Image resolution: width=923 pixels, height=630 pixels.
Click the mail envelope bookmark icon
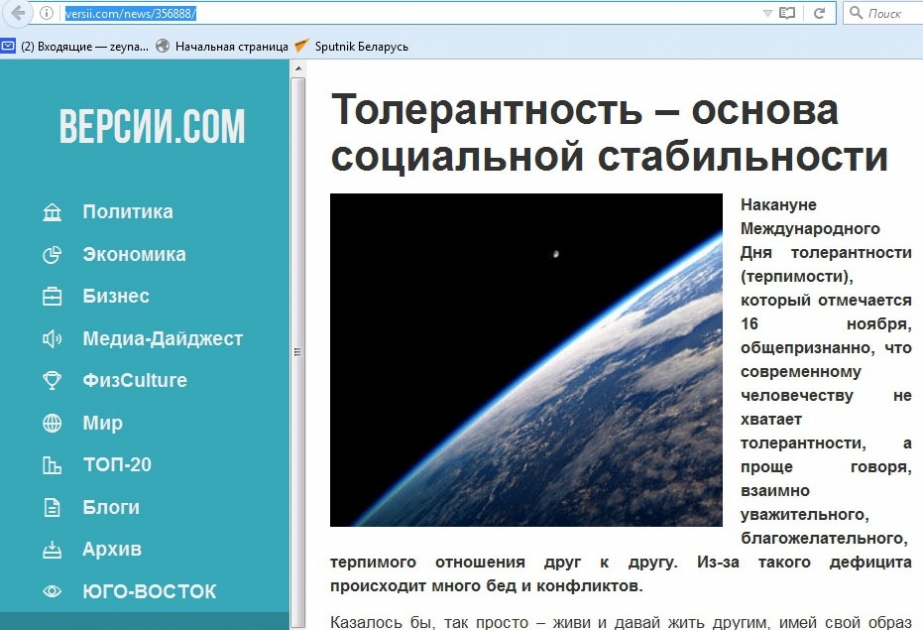click(8, 46)
